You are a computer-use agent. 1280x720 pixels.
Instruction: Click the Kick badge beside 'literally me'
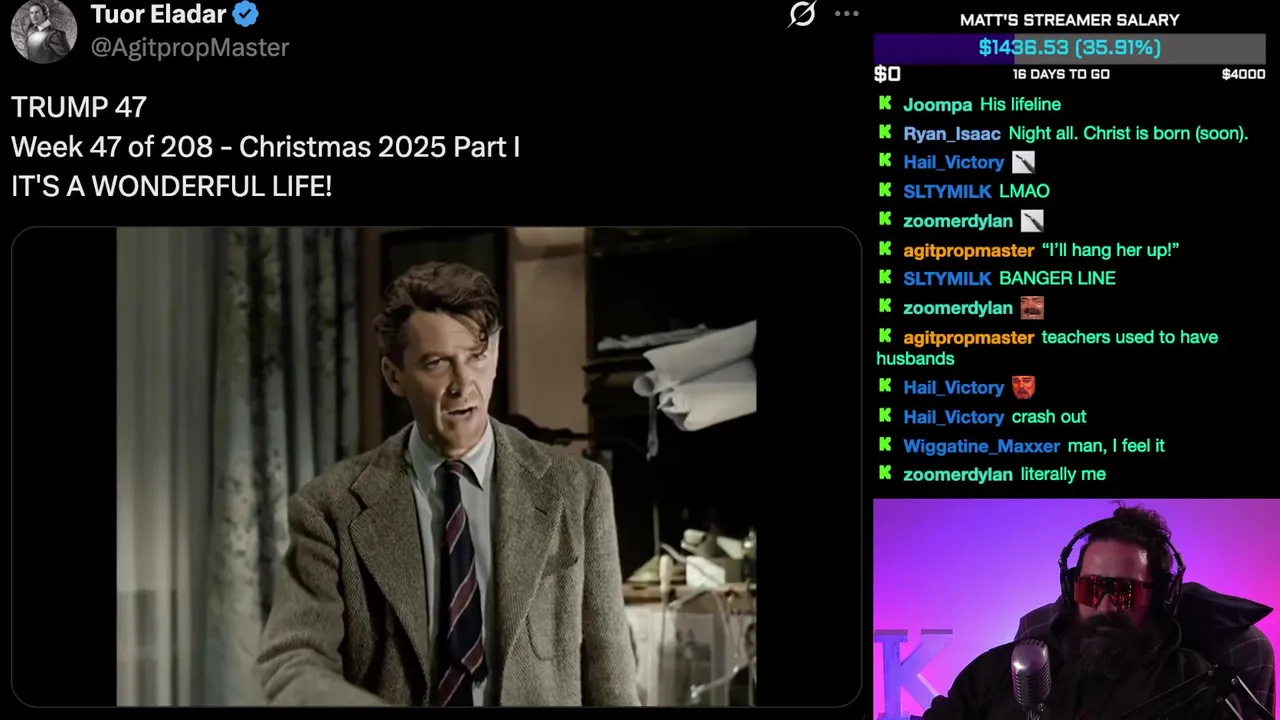(x=885, y=473)
